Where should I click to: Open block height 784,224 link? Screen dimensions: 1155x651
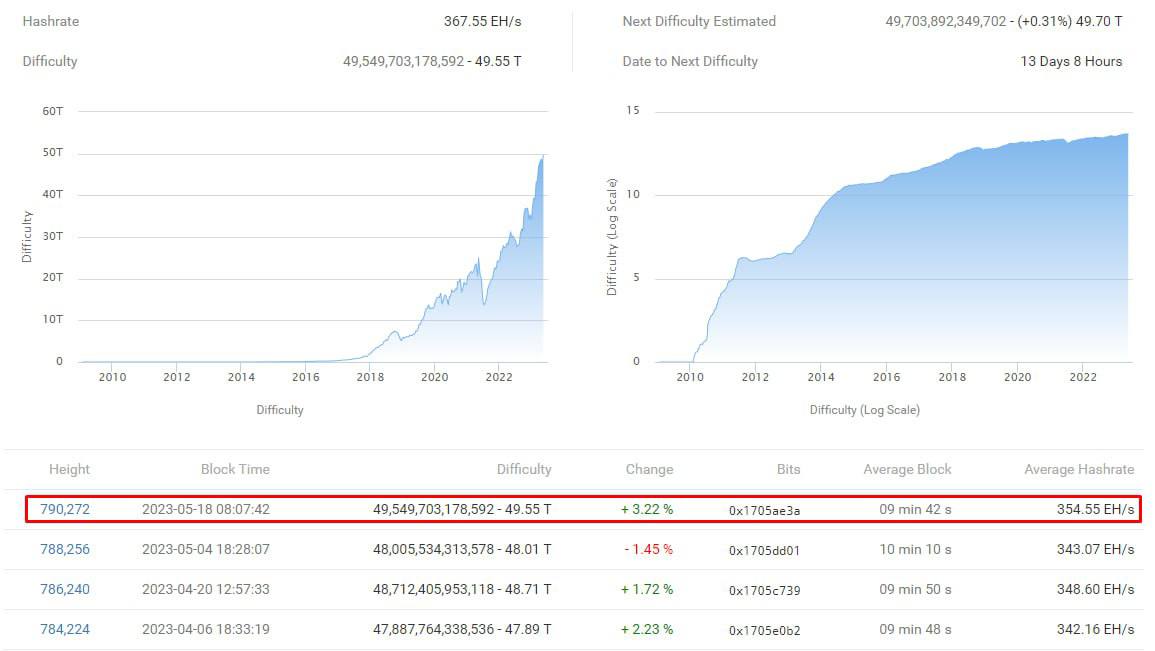[65, 630]
